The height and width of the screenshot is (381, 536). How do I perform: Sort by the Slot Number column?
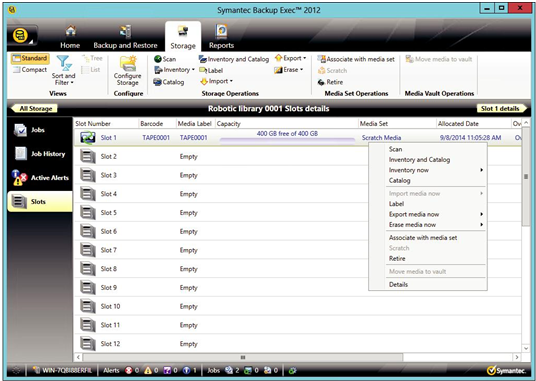(x=106, y=124)
